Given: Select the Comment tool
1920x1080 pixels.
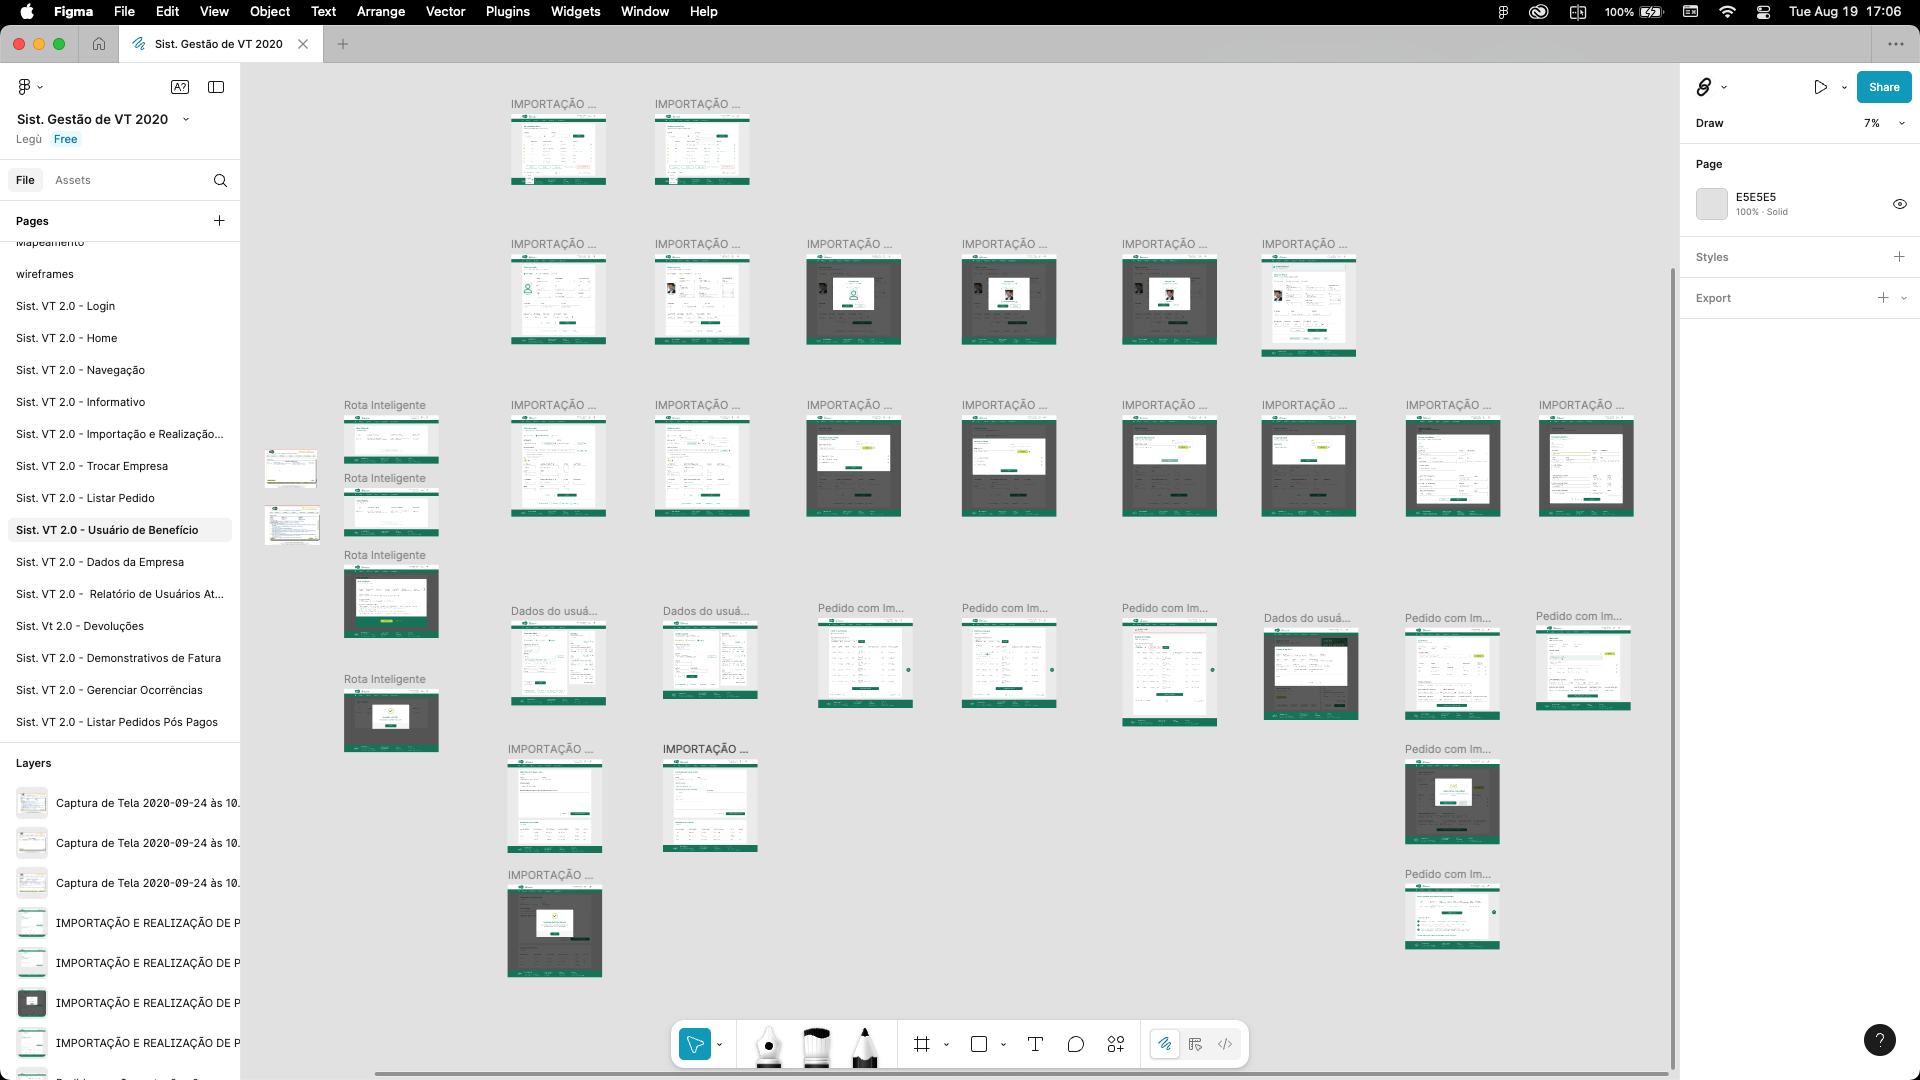Looking at the screenshot, I should (x=1075, y=1044).
